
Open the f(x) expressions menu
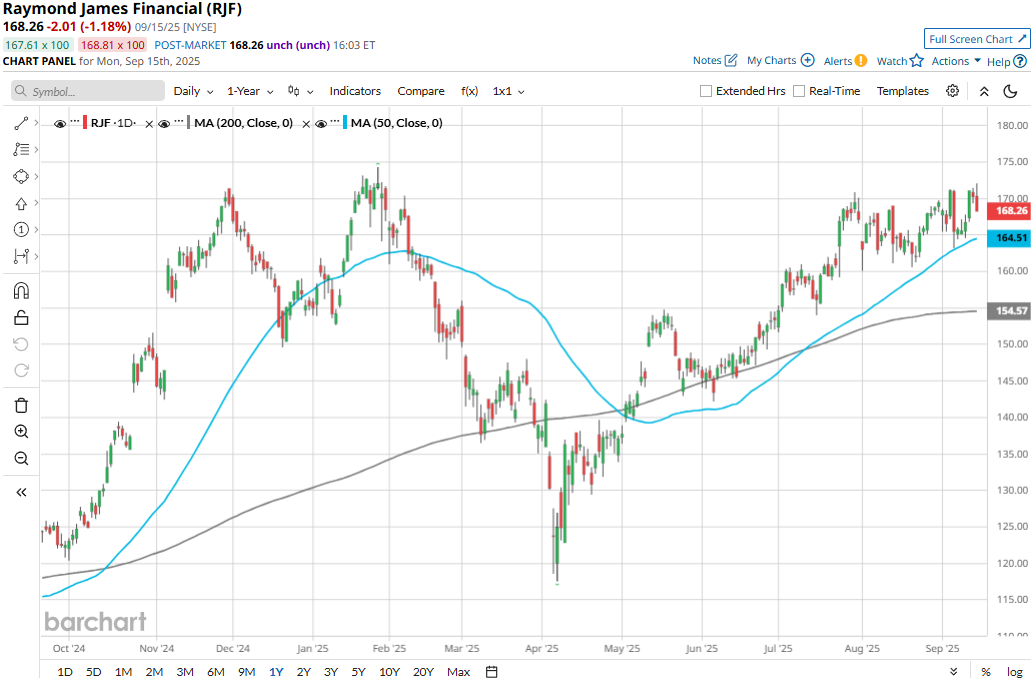(469, 91)
